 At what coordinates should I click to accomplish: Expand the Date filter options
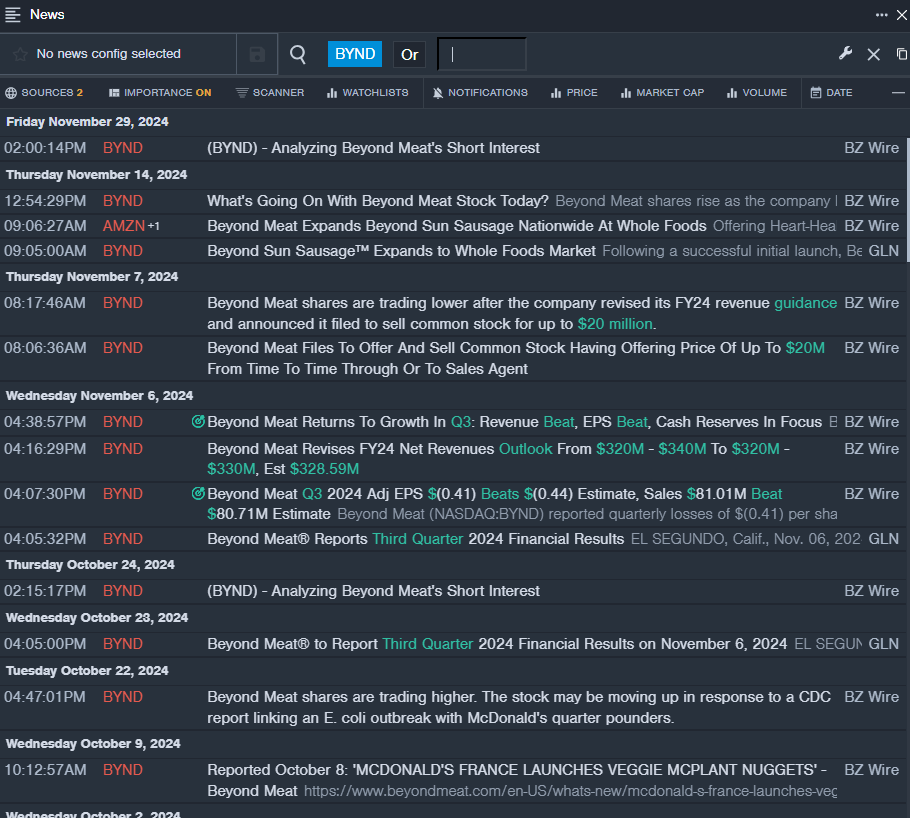[831, 93]
